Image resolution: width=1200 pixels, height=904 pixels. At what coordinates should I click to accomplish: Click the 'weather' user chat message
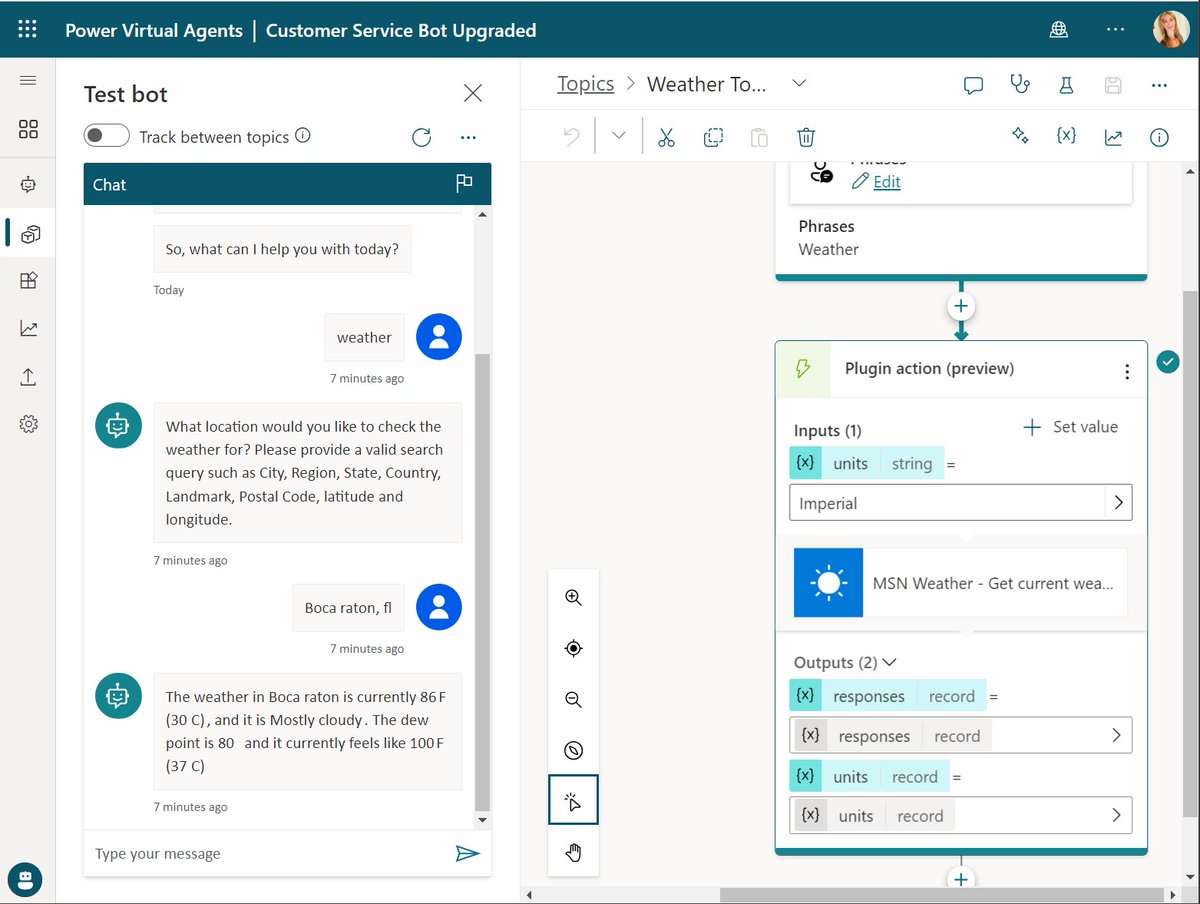coord(364,337)
